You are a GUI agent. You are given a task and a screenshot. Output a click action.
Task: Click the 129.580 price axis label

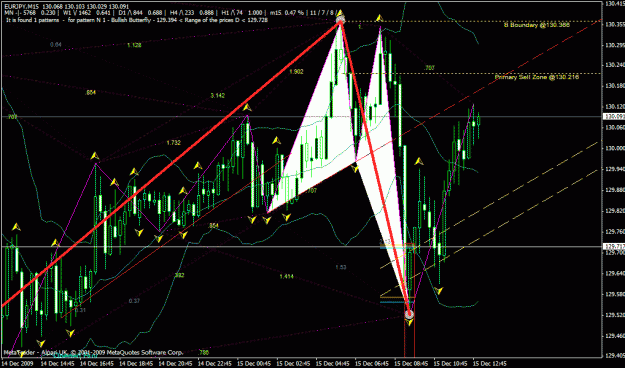click(x=615, y=294)
